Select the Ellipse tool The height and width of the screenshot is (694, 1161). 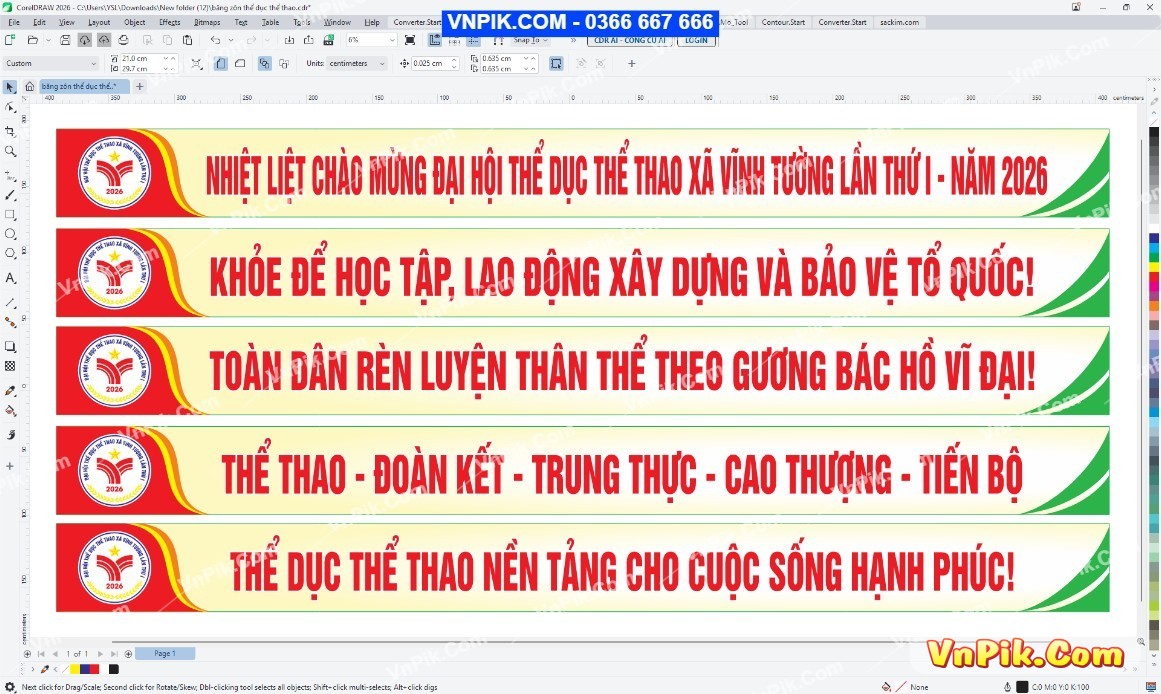click(10, 234)
